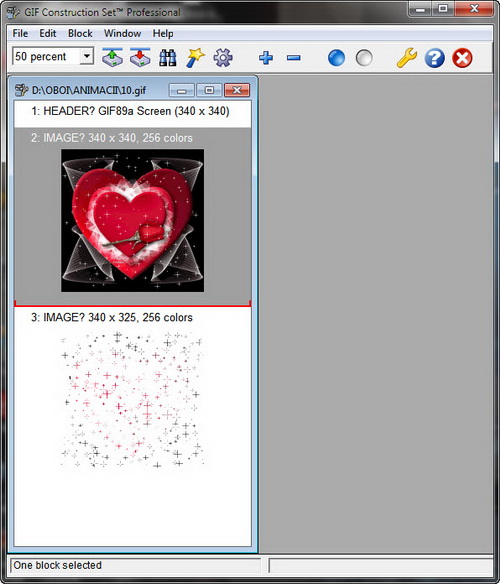Click the blue plus insert block icon
Image resolution: width=500 pixels, height=584 pixels.
tap(266, 58)
